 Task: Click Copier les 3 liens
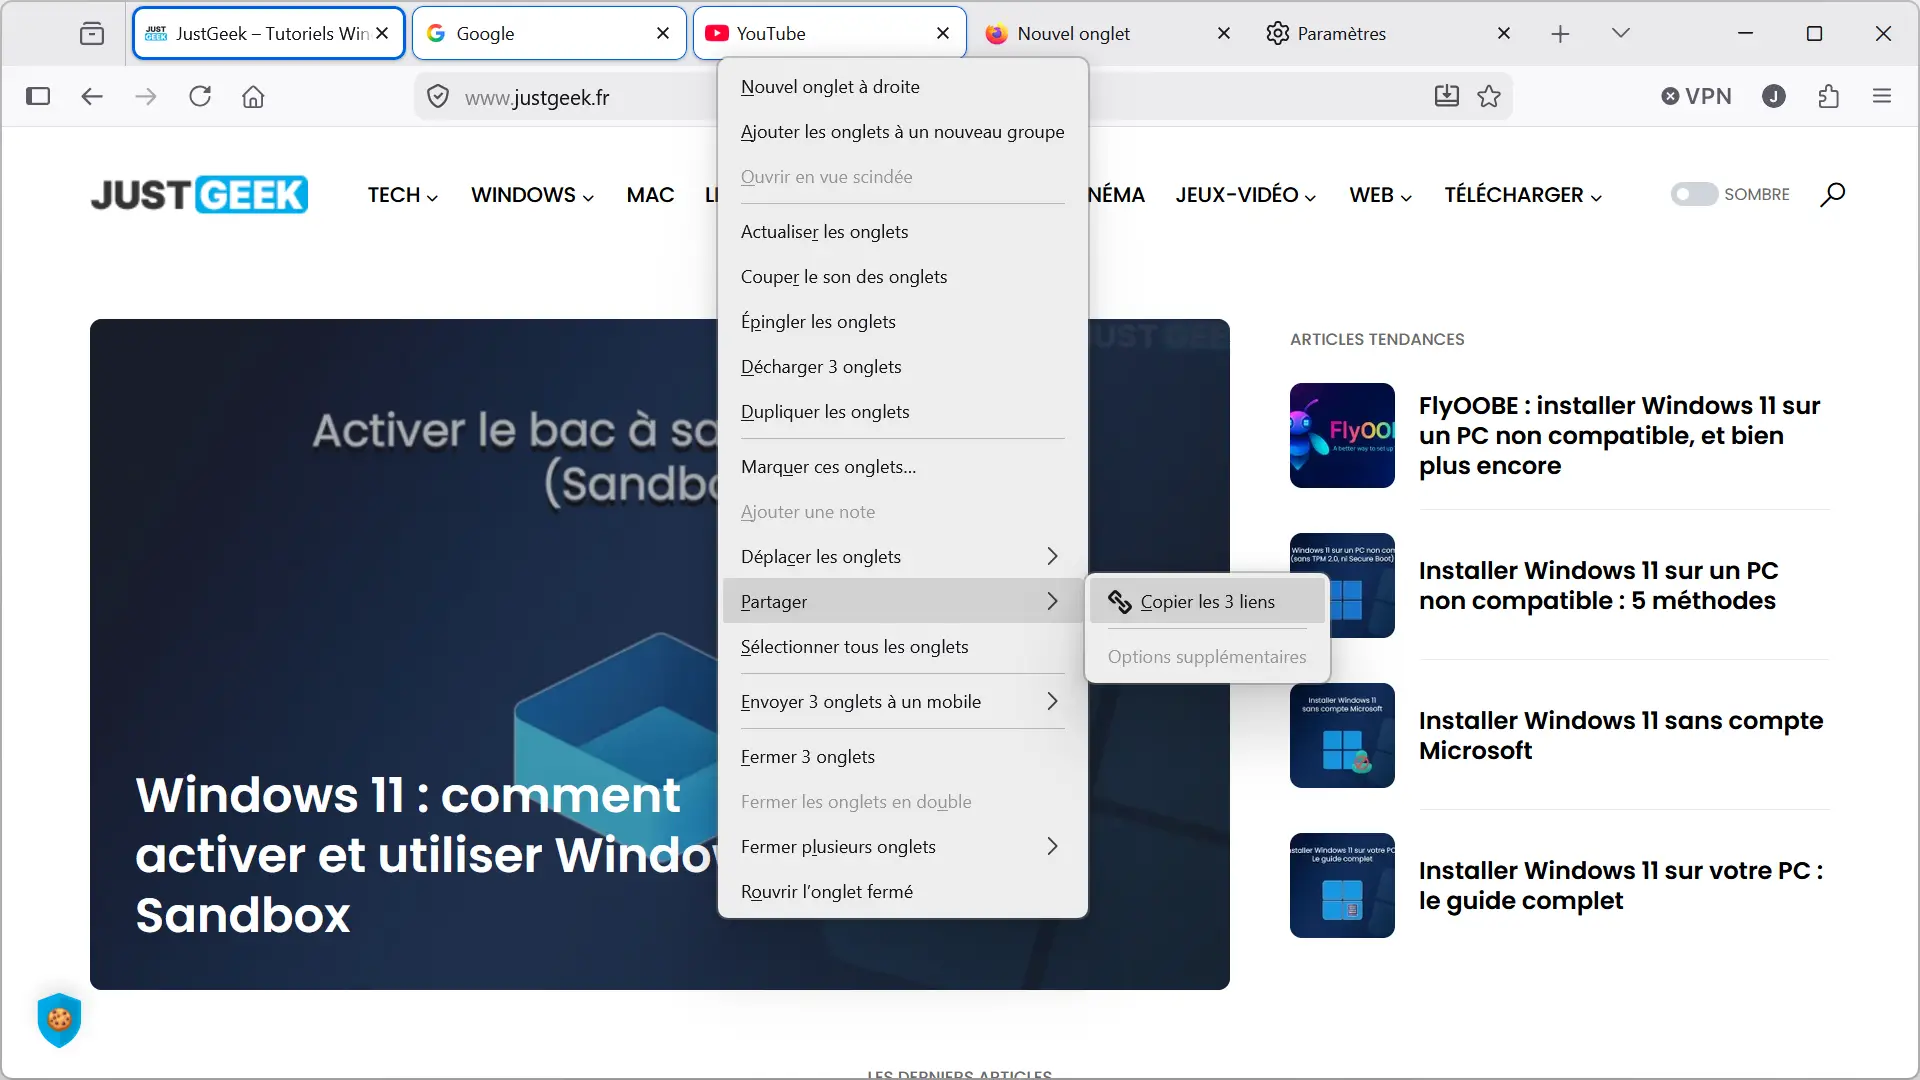click(1207, 601)
